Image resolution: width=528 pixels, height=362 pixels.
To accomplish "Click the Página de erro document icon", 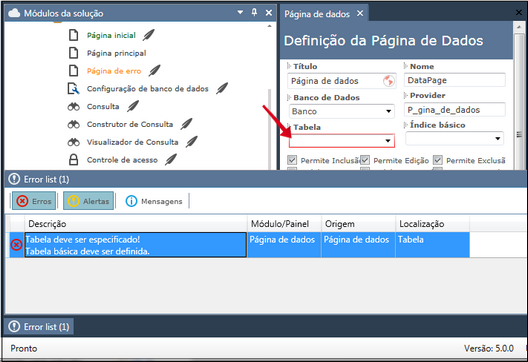I will (73, 71).
